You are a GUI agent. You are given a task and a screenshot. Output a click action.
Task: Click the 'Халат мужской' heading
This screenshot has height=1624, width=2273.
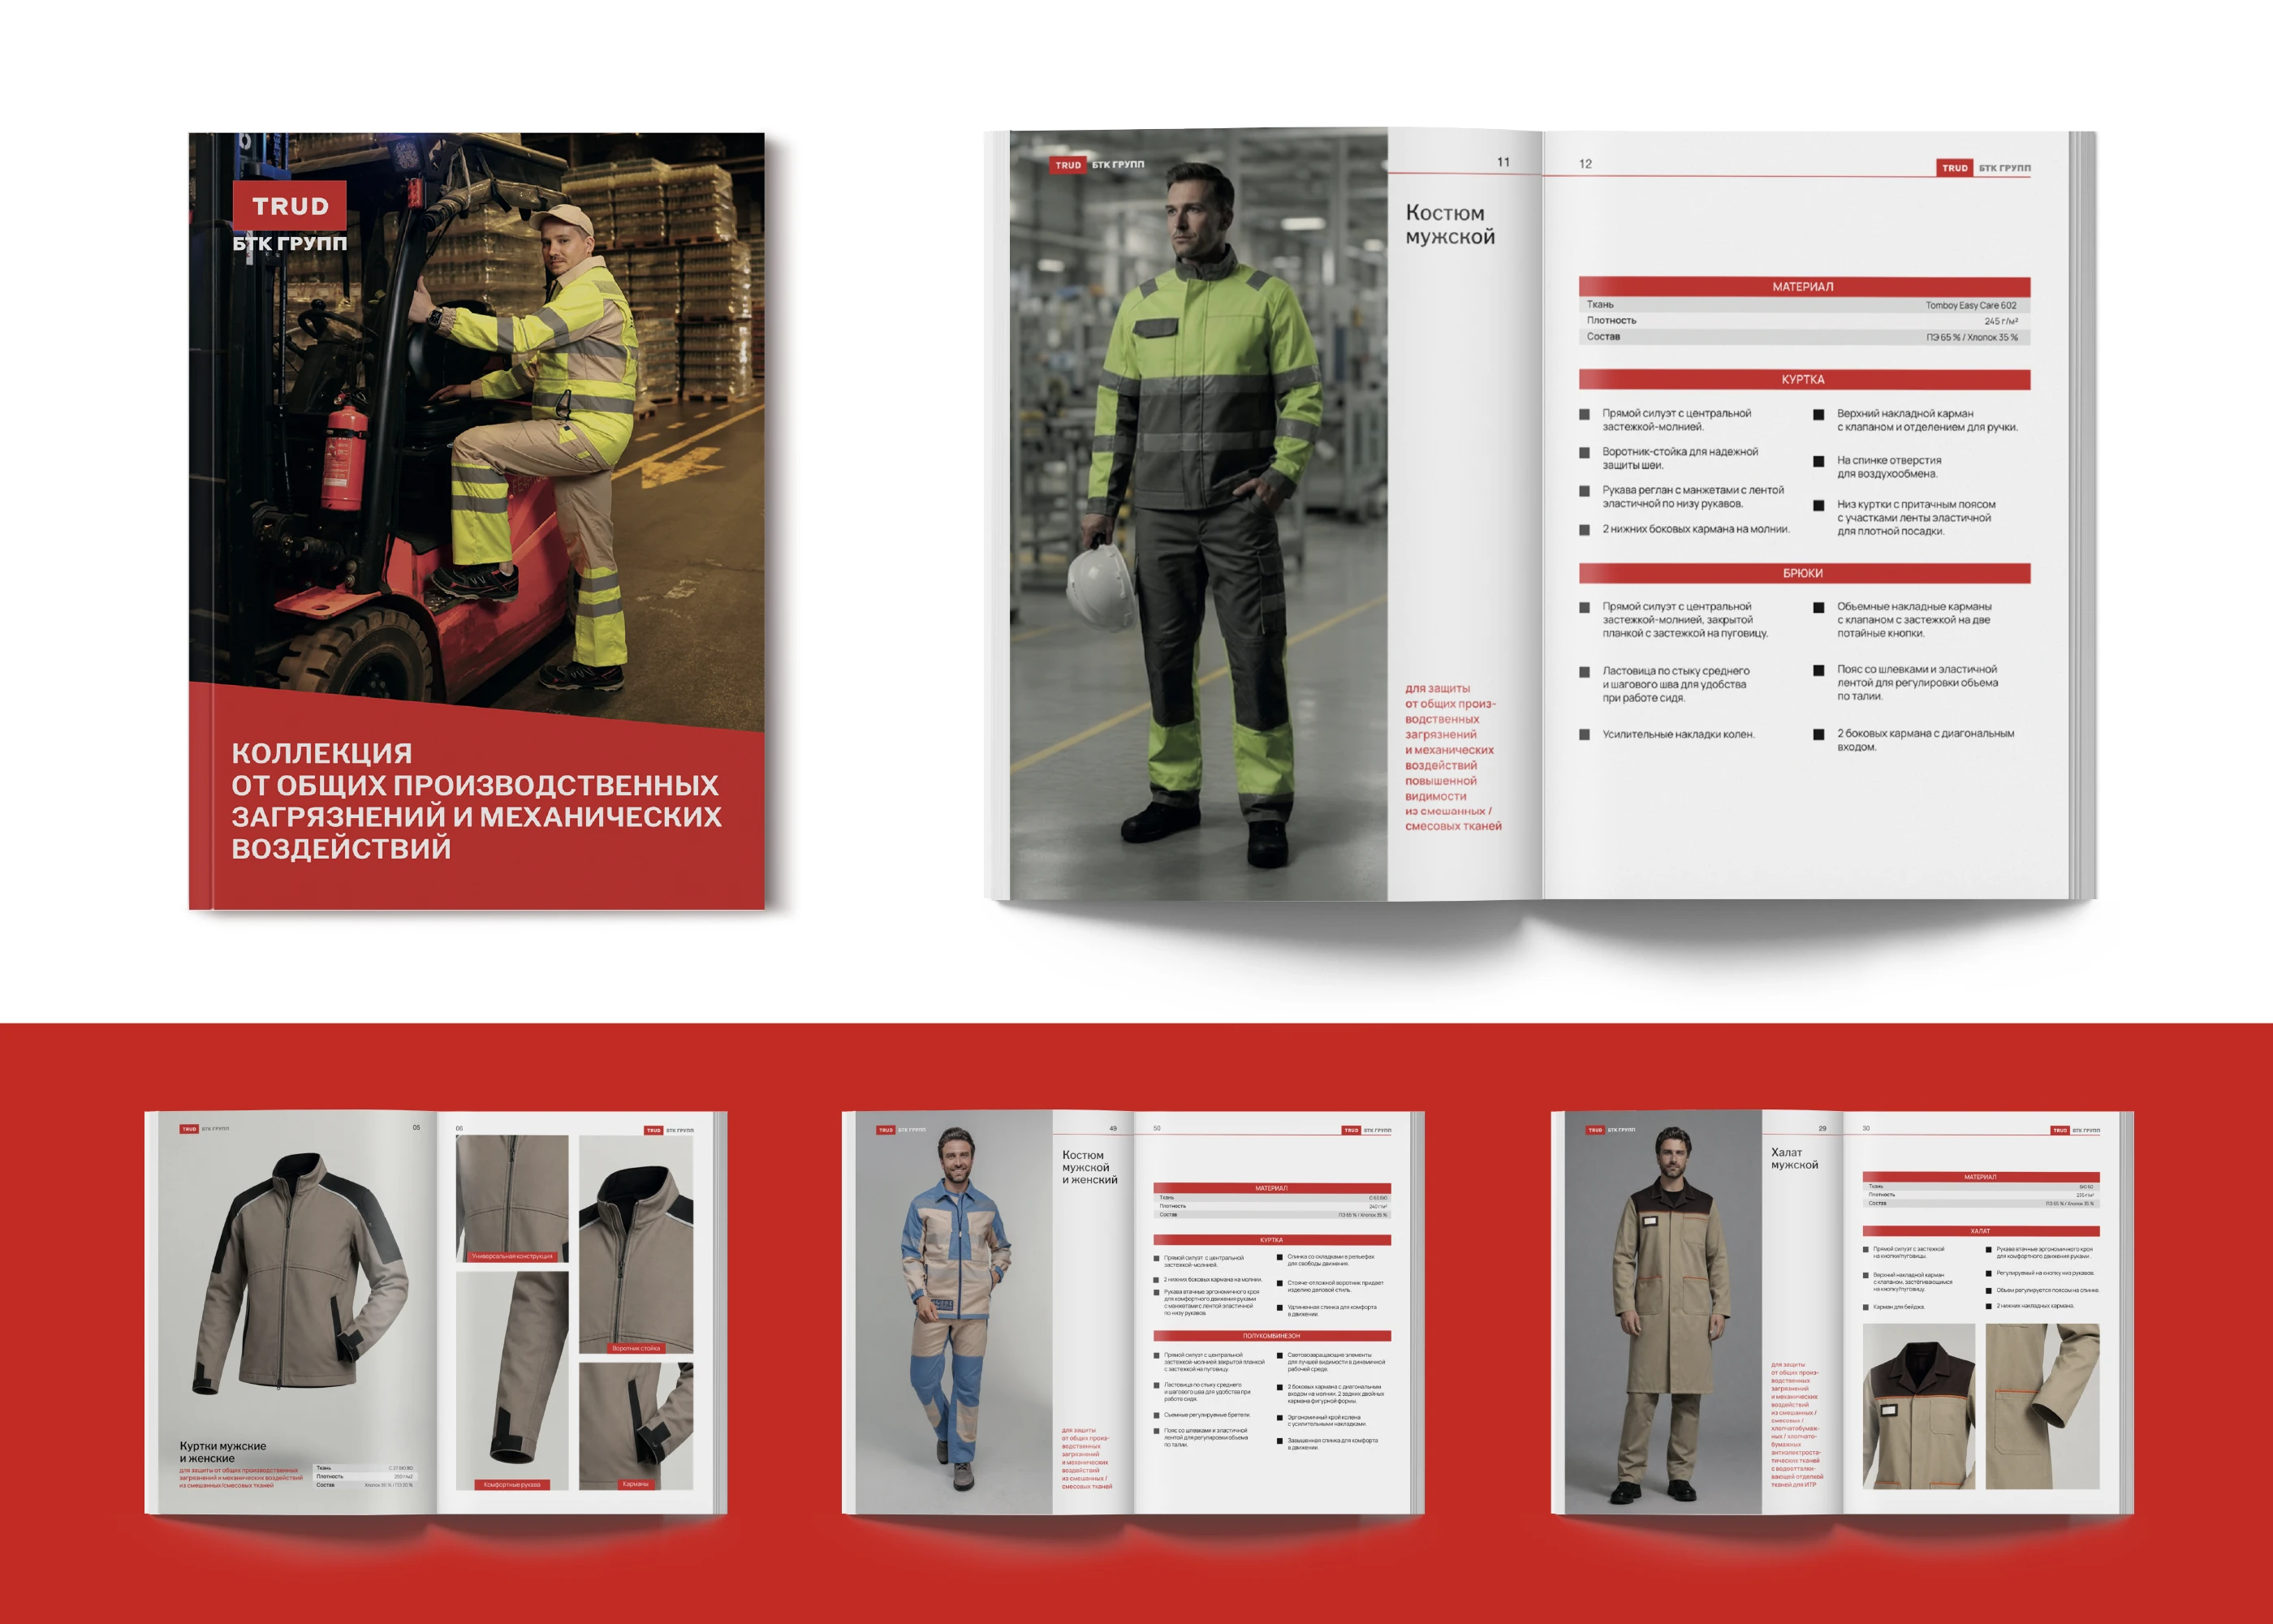pos(1795,1158)
